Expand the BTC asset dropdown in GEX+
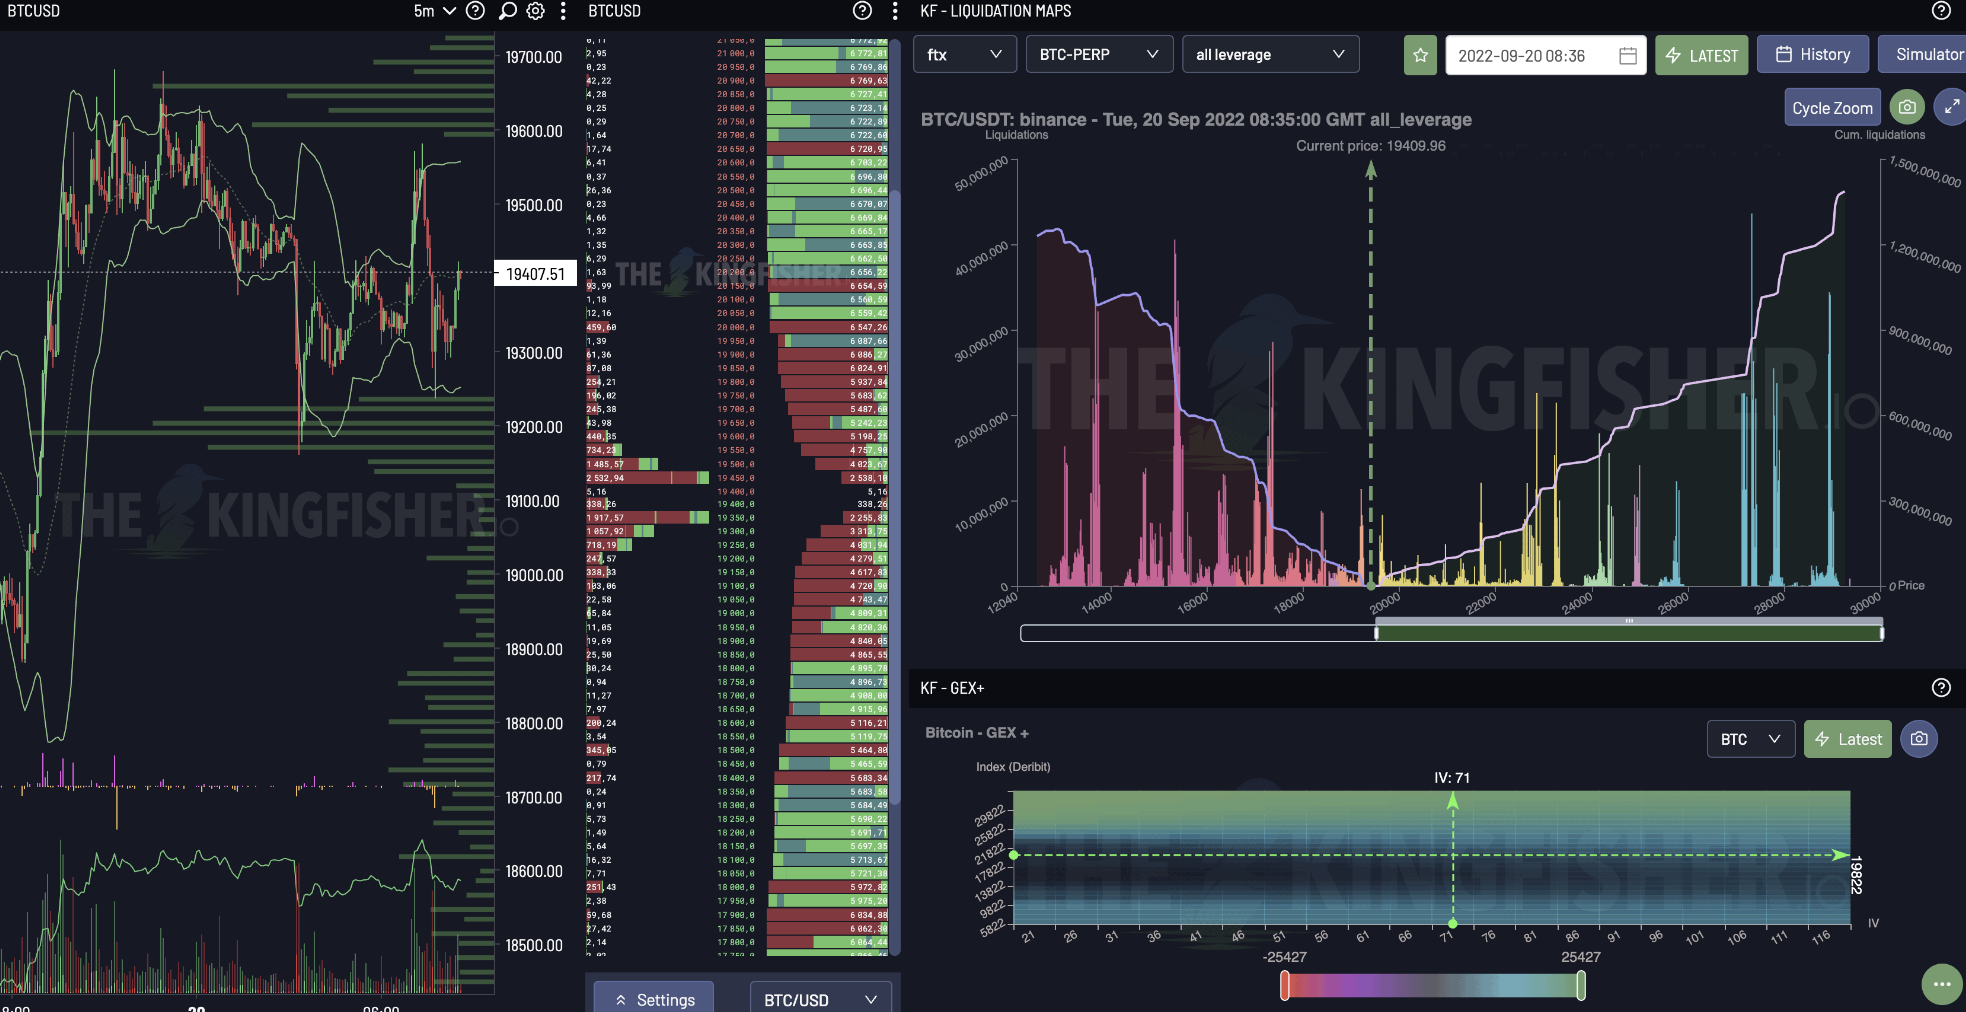 click(1750, 739)
